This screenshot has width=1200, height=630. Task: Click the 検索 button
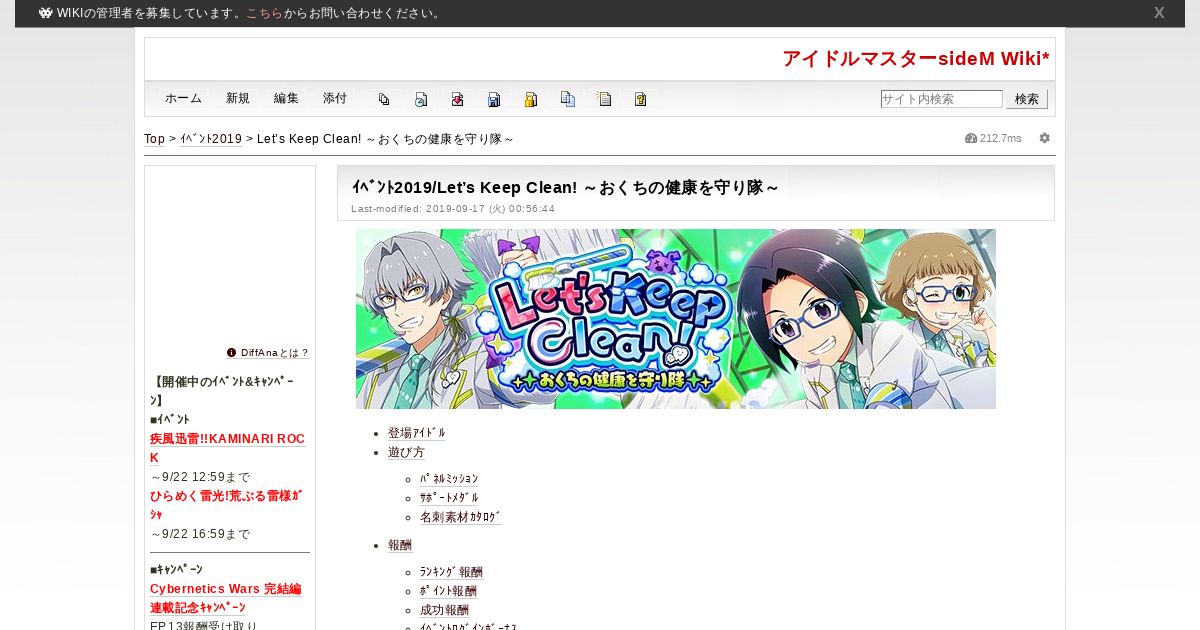click(x=1027, y=99)
